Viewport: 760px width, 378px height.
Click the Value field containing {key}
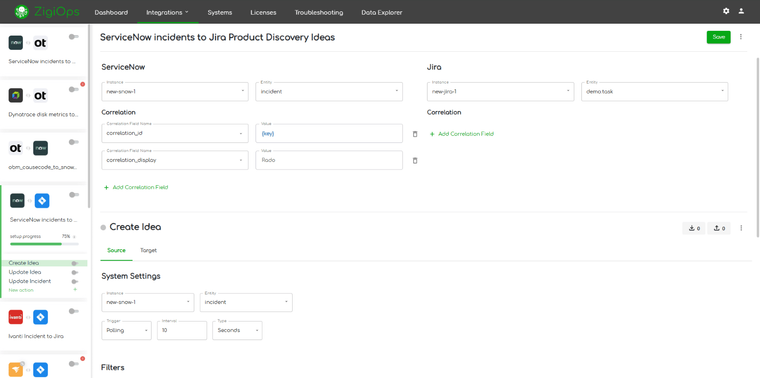[x=329, y=133]
